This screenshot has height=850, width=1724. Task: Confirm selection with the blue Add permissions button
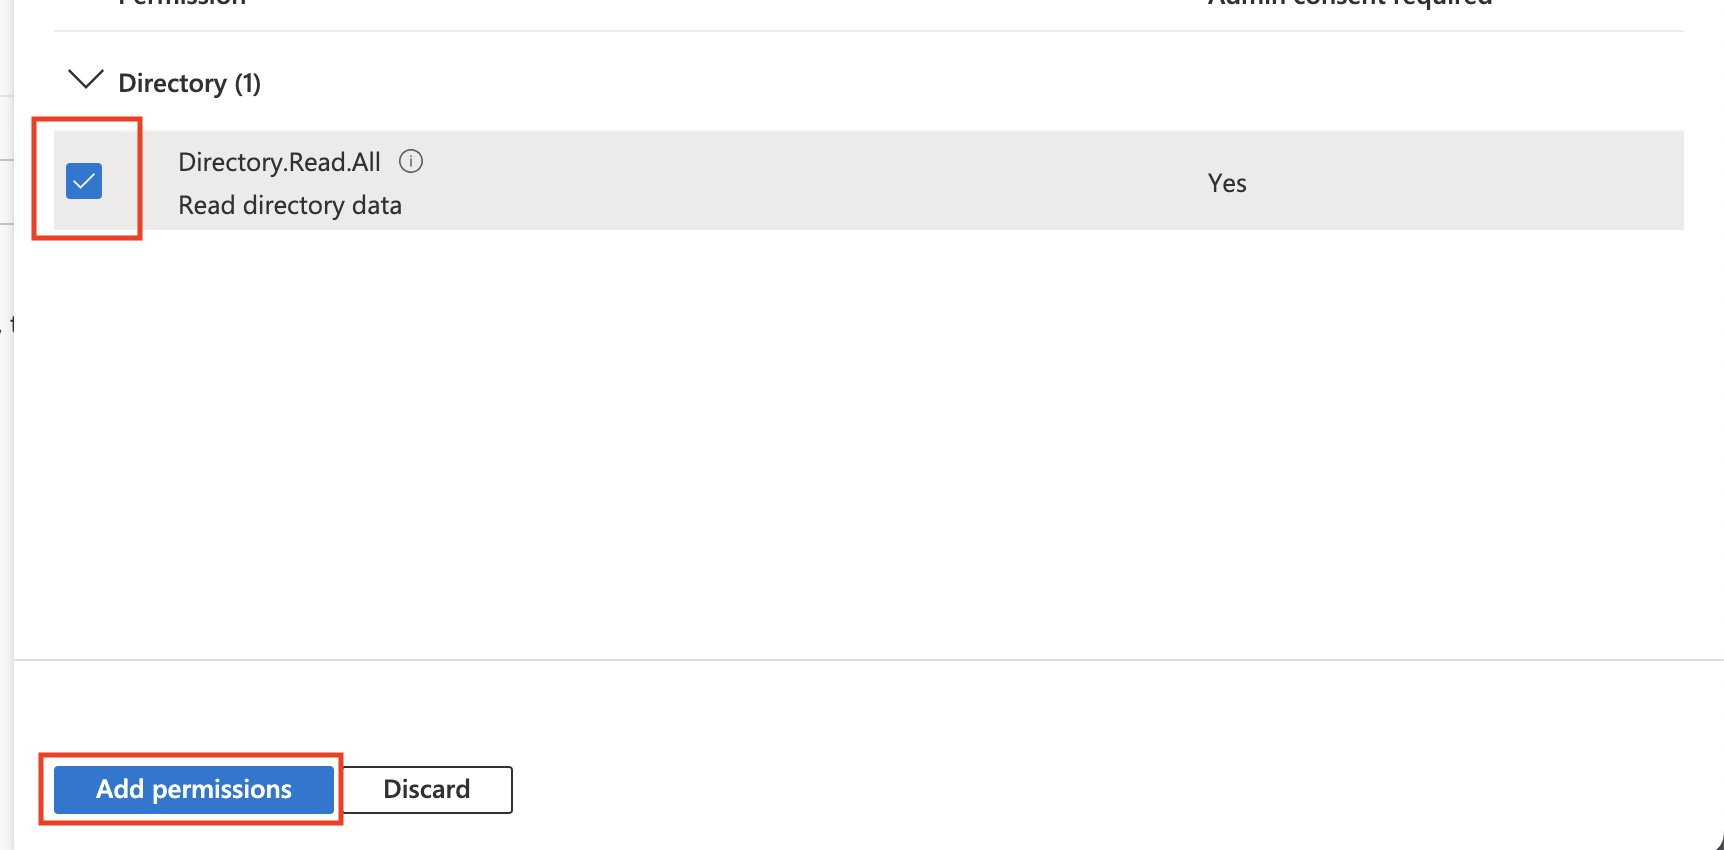[194, 789]
